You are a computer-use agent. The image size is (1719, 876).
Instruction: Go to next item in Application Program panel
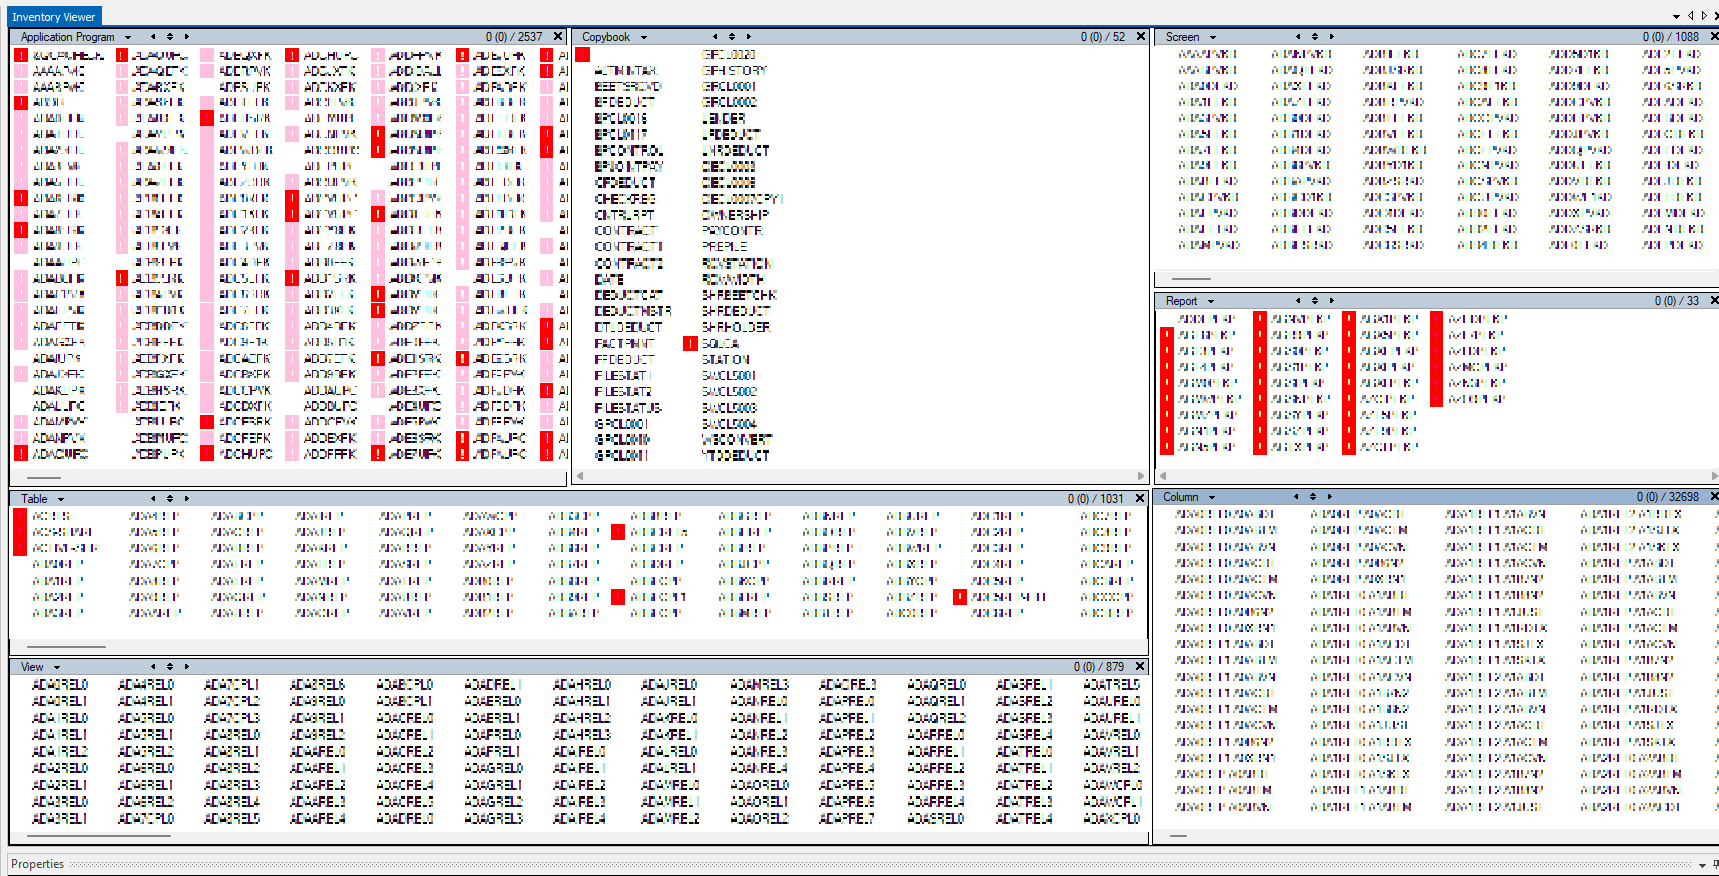point(187,37)
